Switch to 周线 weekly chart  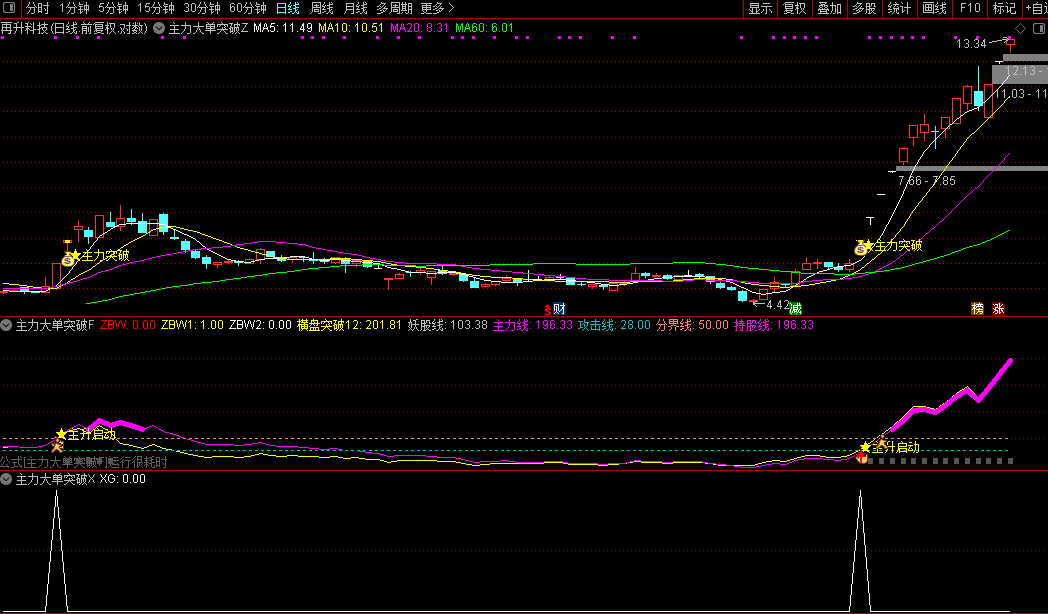coord(321,8)
